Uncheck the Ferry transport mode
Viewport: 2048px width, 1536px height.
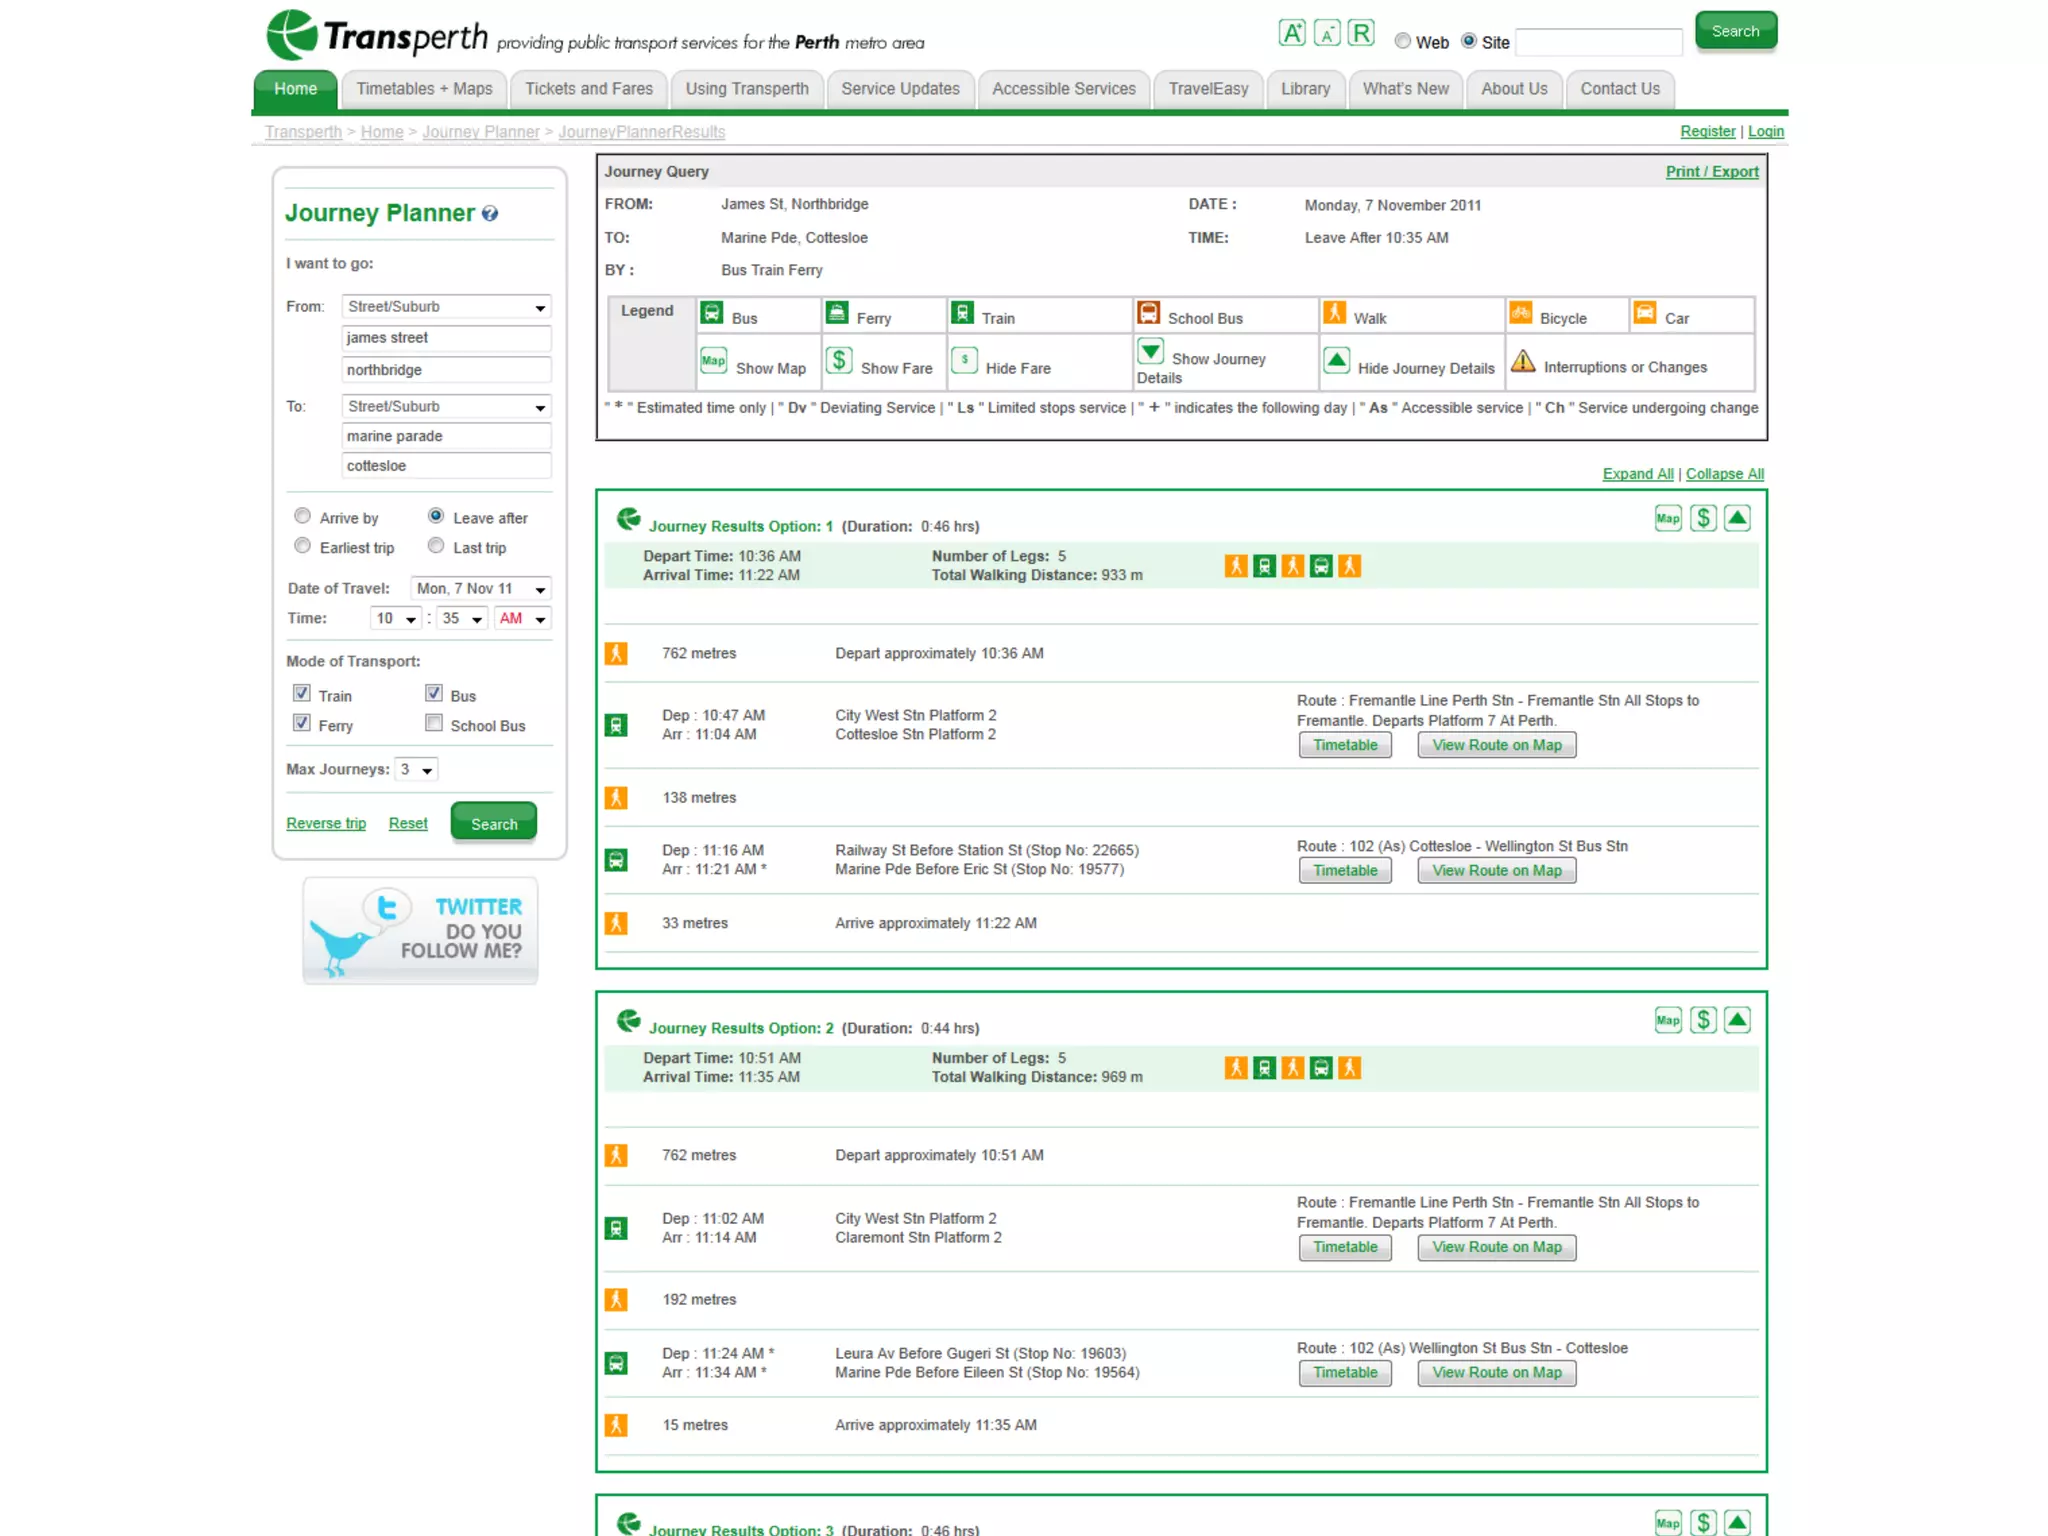[302, 723]
